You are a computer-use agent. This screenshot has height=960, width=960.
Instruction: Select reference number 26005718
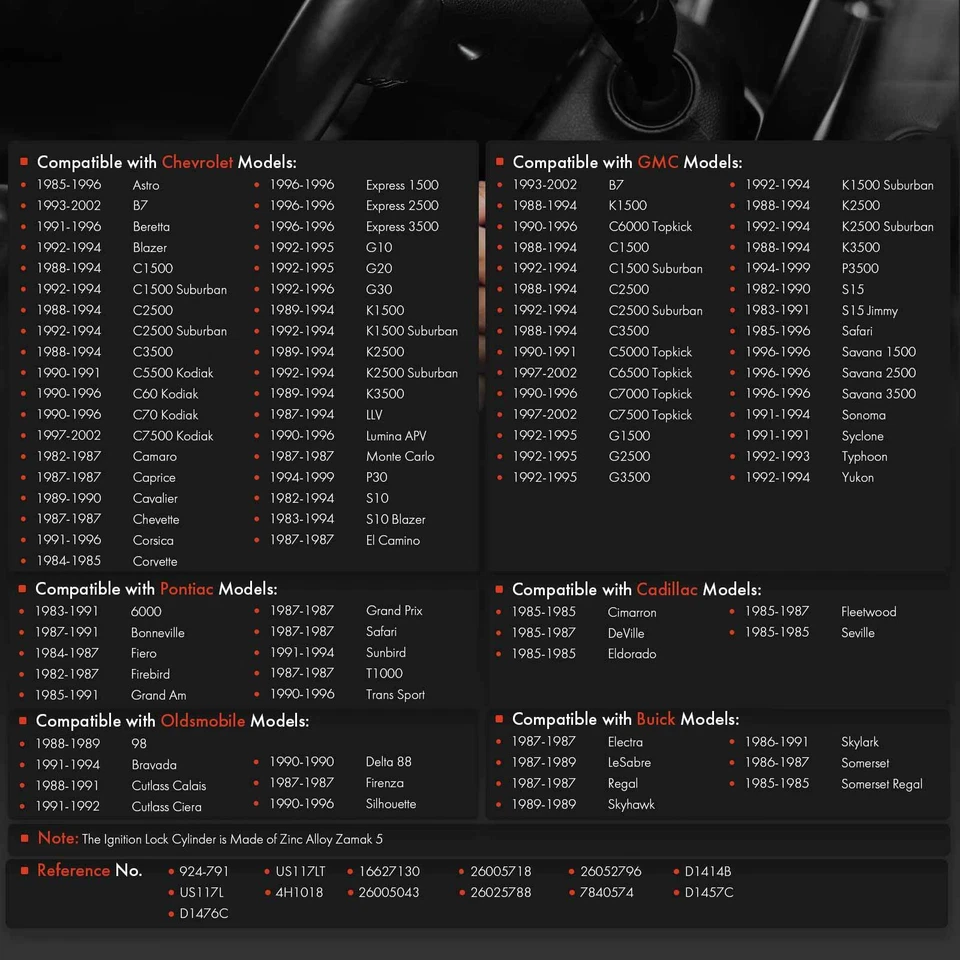(501, 871)
